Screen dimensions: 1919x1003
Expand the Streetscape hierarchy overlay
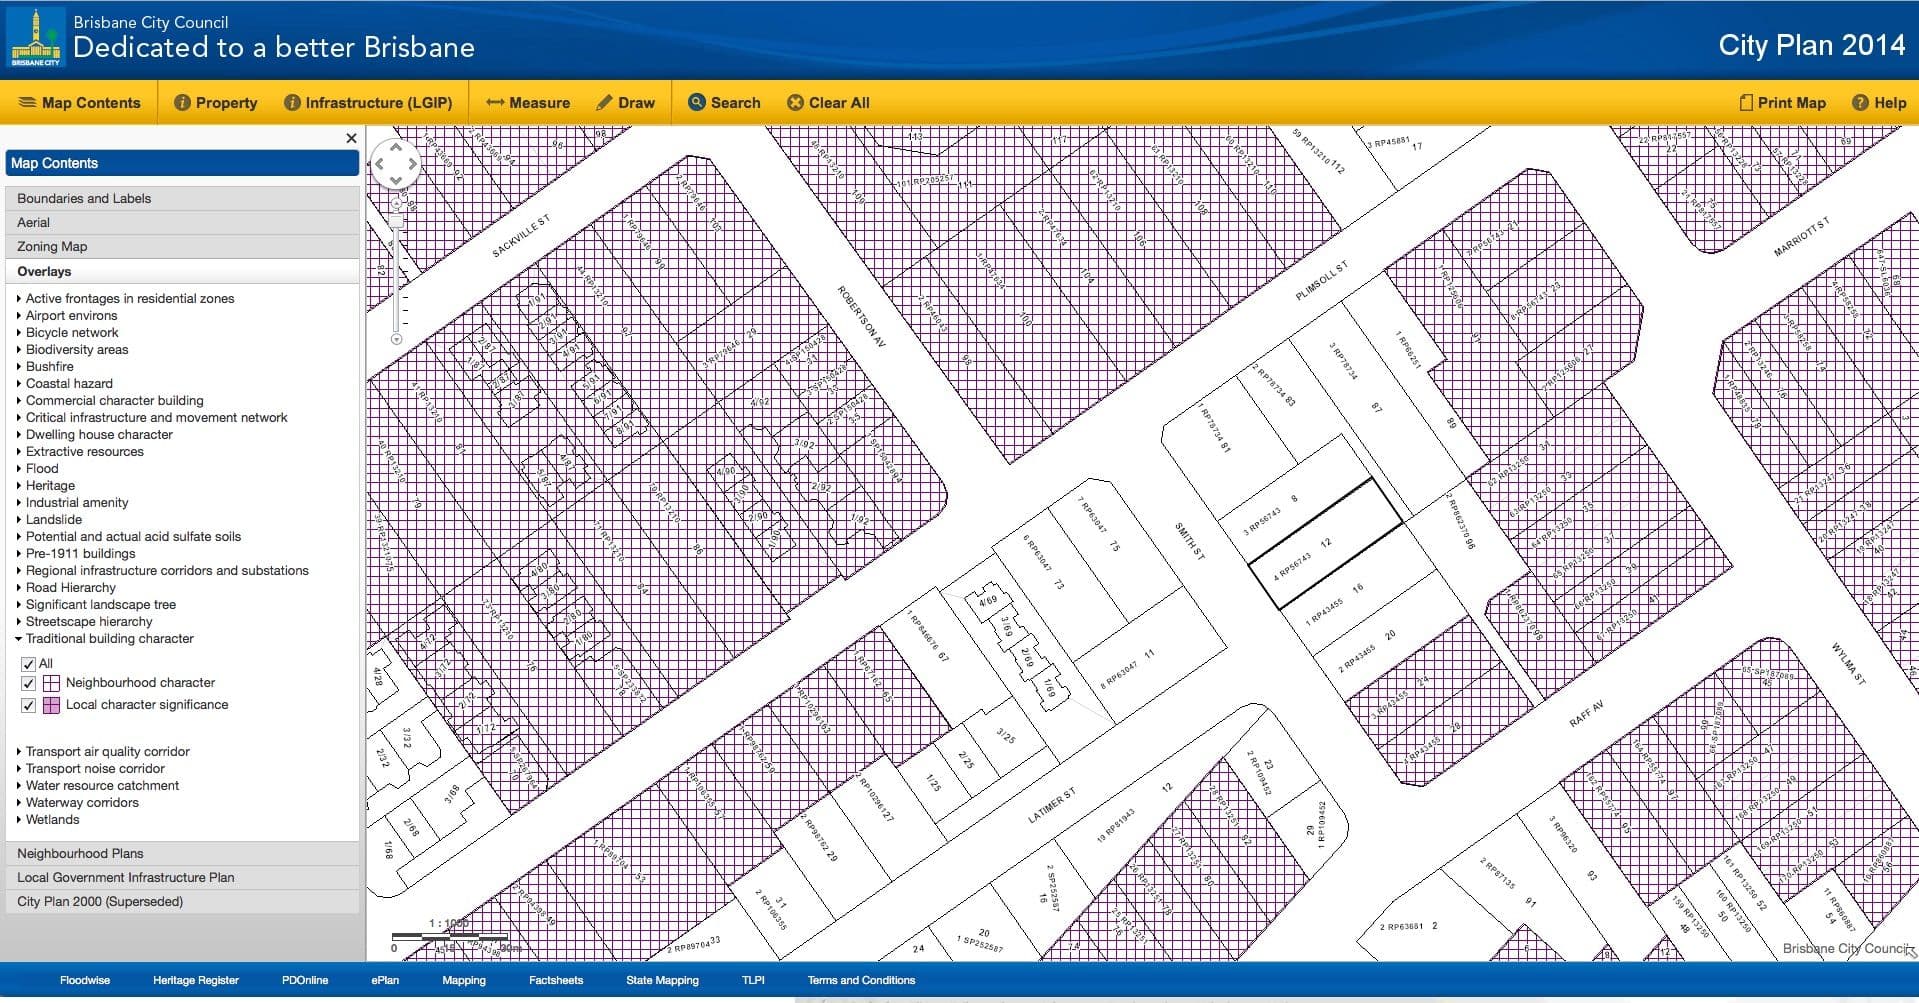click(x=19, y=622)
